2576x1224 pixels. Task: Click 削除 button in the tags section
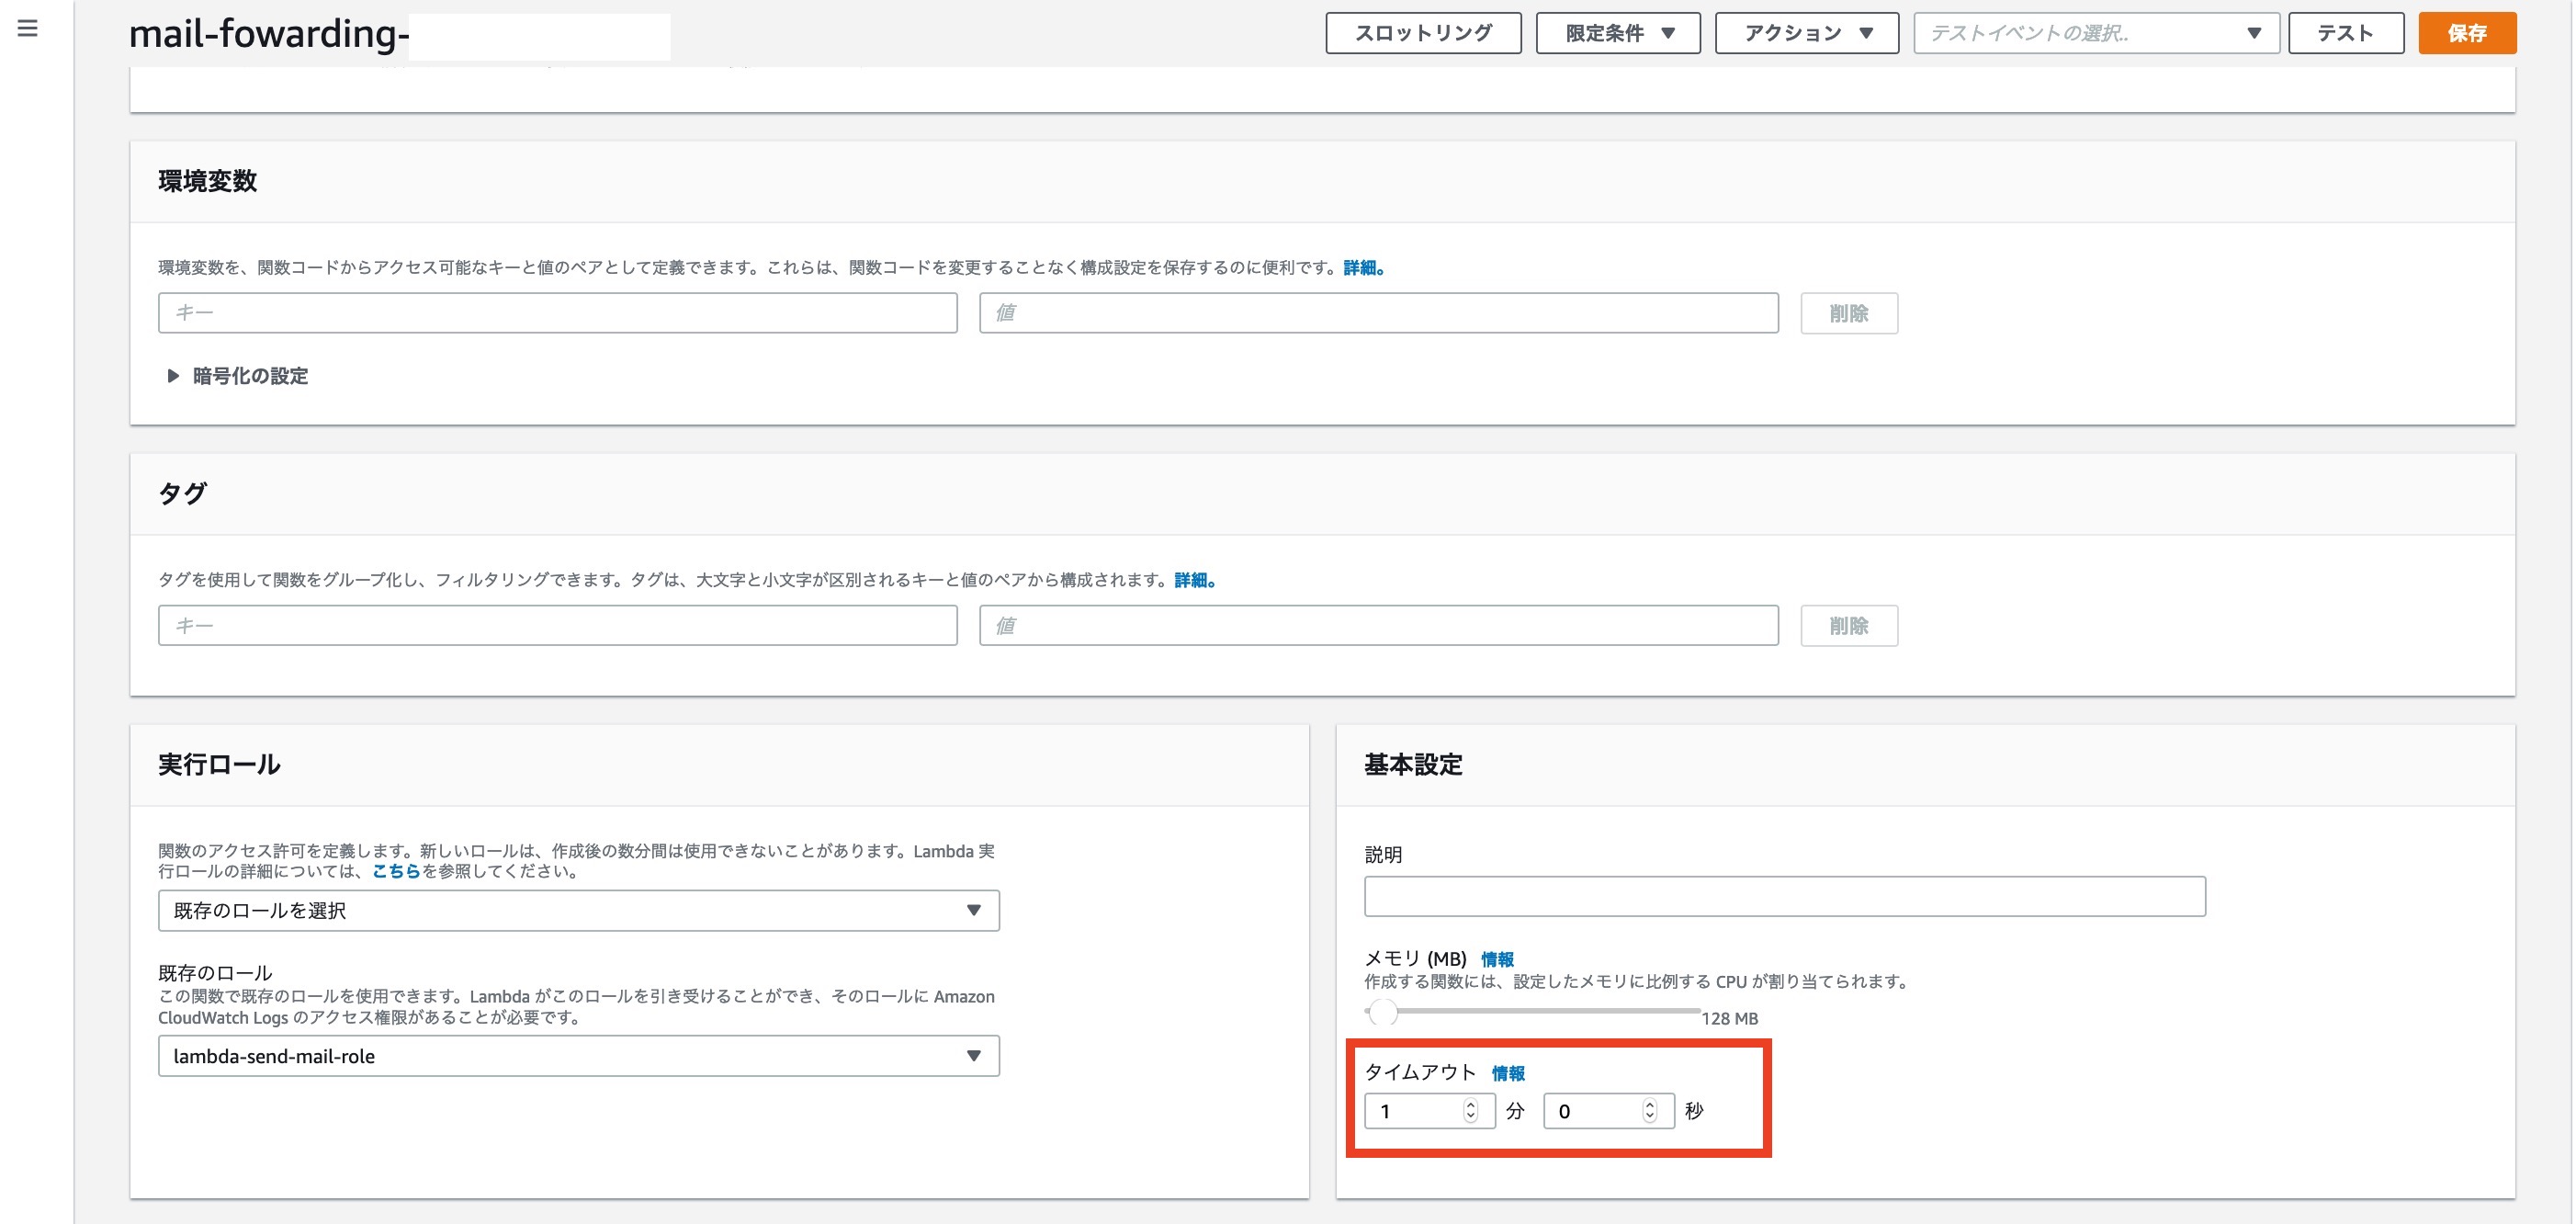click(1848, 626)
